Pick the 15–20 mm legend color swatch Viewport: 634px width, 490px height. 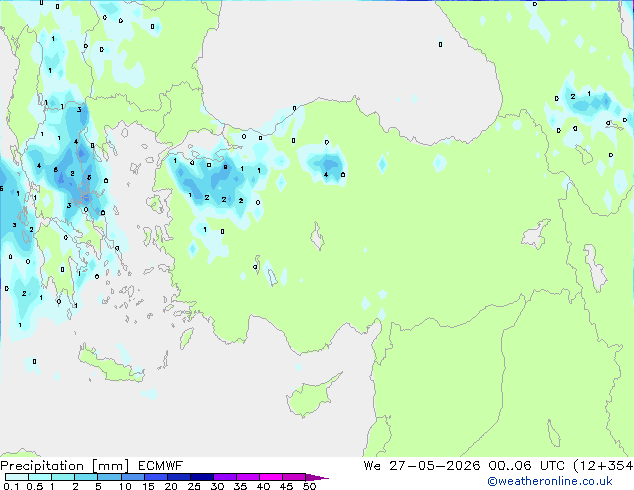point(155,477)
